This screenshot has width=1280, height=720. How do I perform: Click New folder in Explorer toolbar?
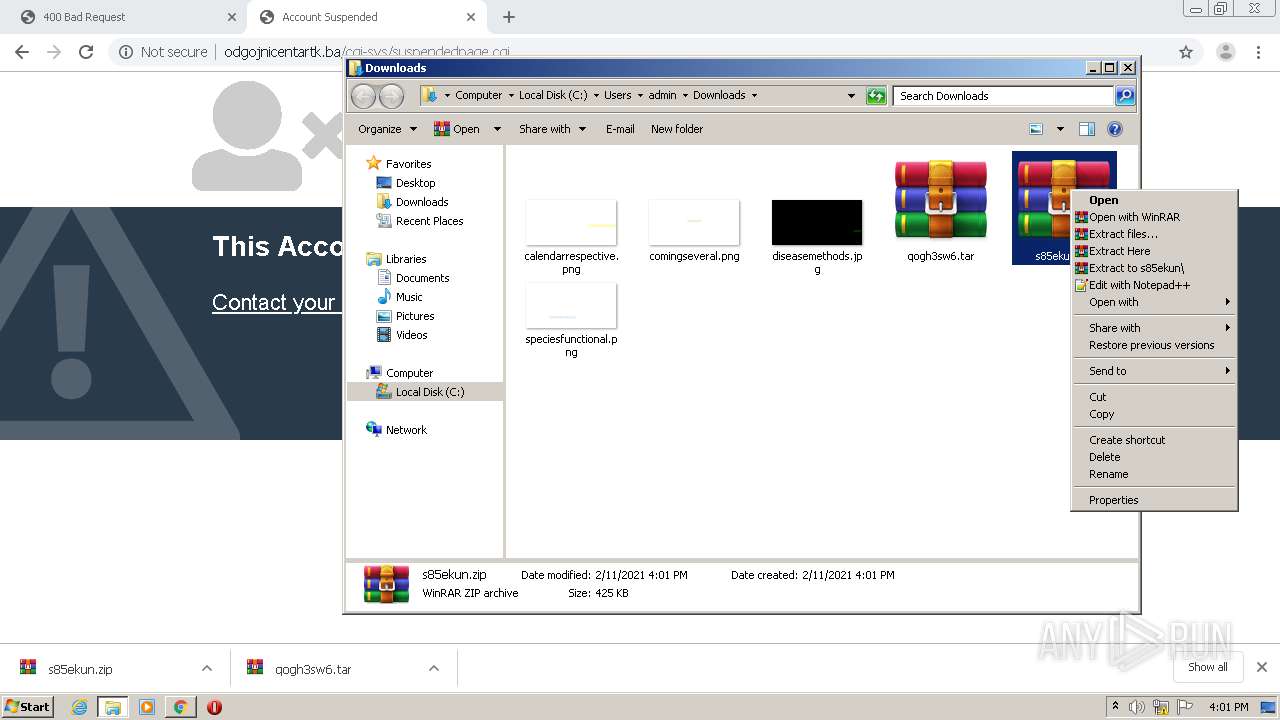coord(677,129)
